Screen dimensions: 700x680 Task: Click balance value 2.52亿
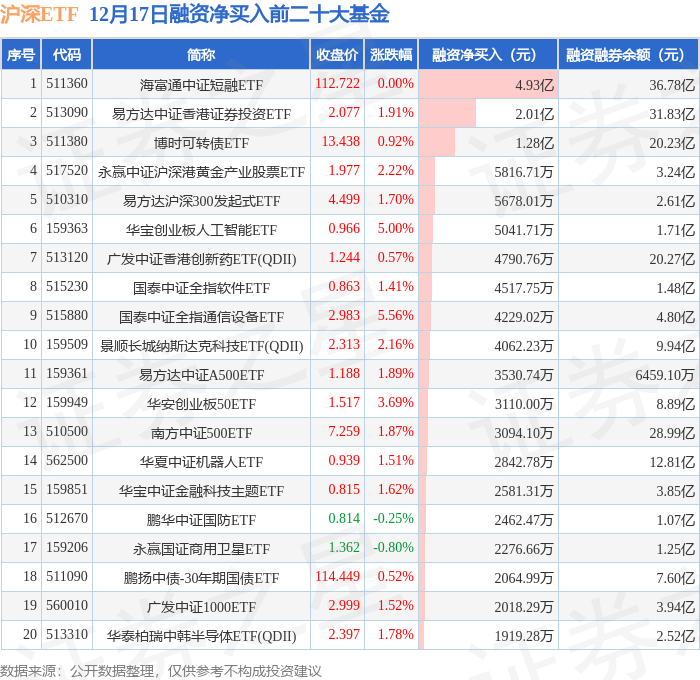675,636
